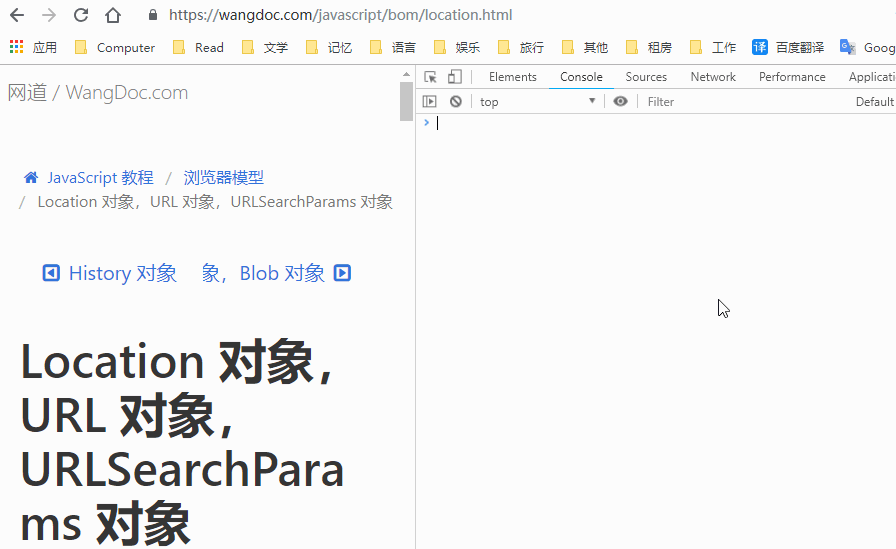
Task: Switch to the Elements tab
Action: [513, 77]
